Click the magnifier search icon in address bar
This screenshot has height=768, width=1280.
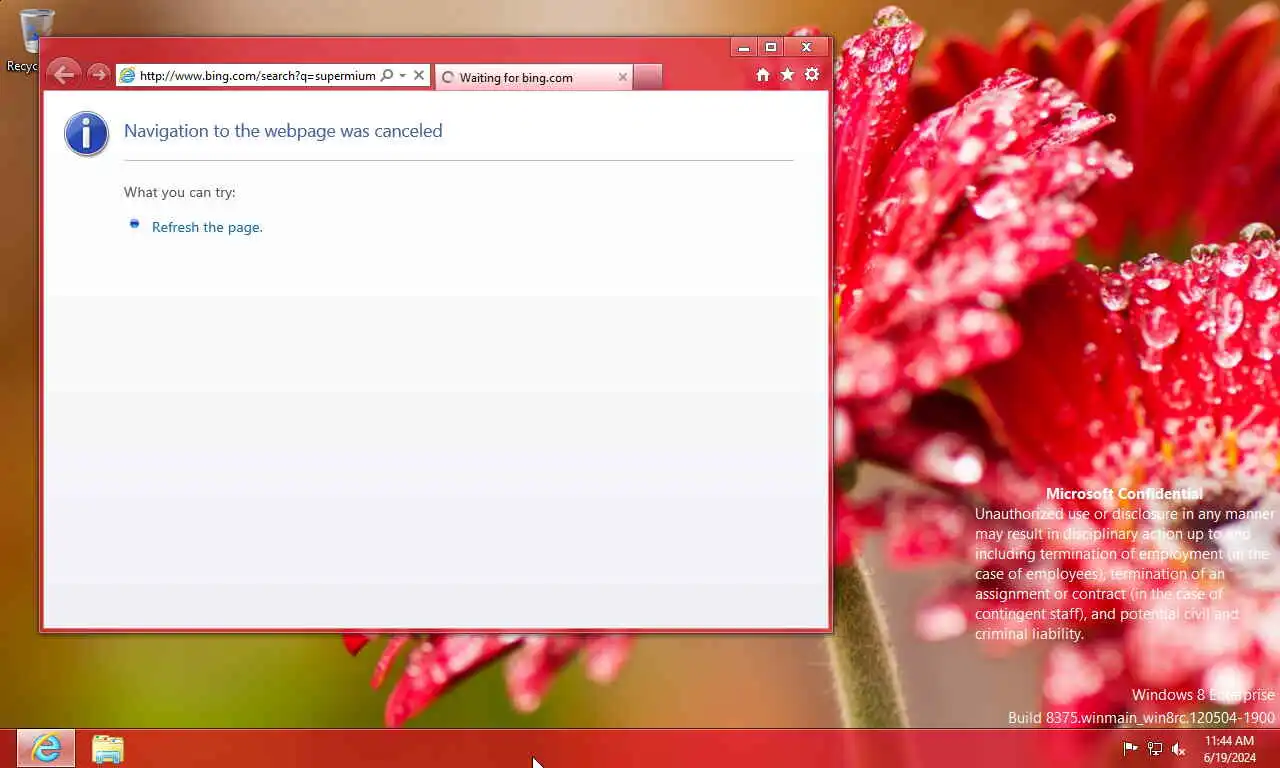[387, 75]
